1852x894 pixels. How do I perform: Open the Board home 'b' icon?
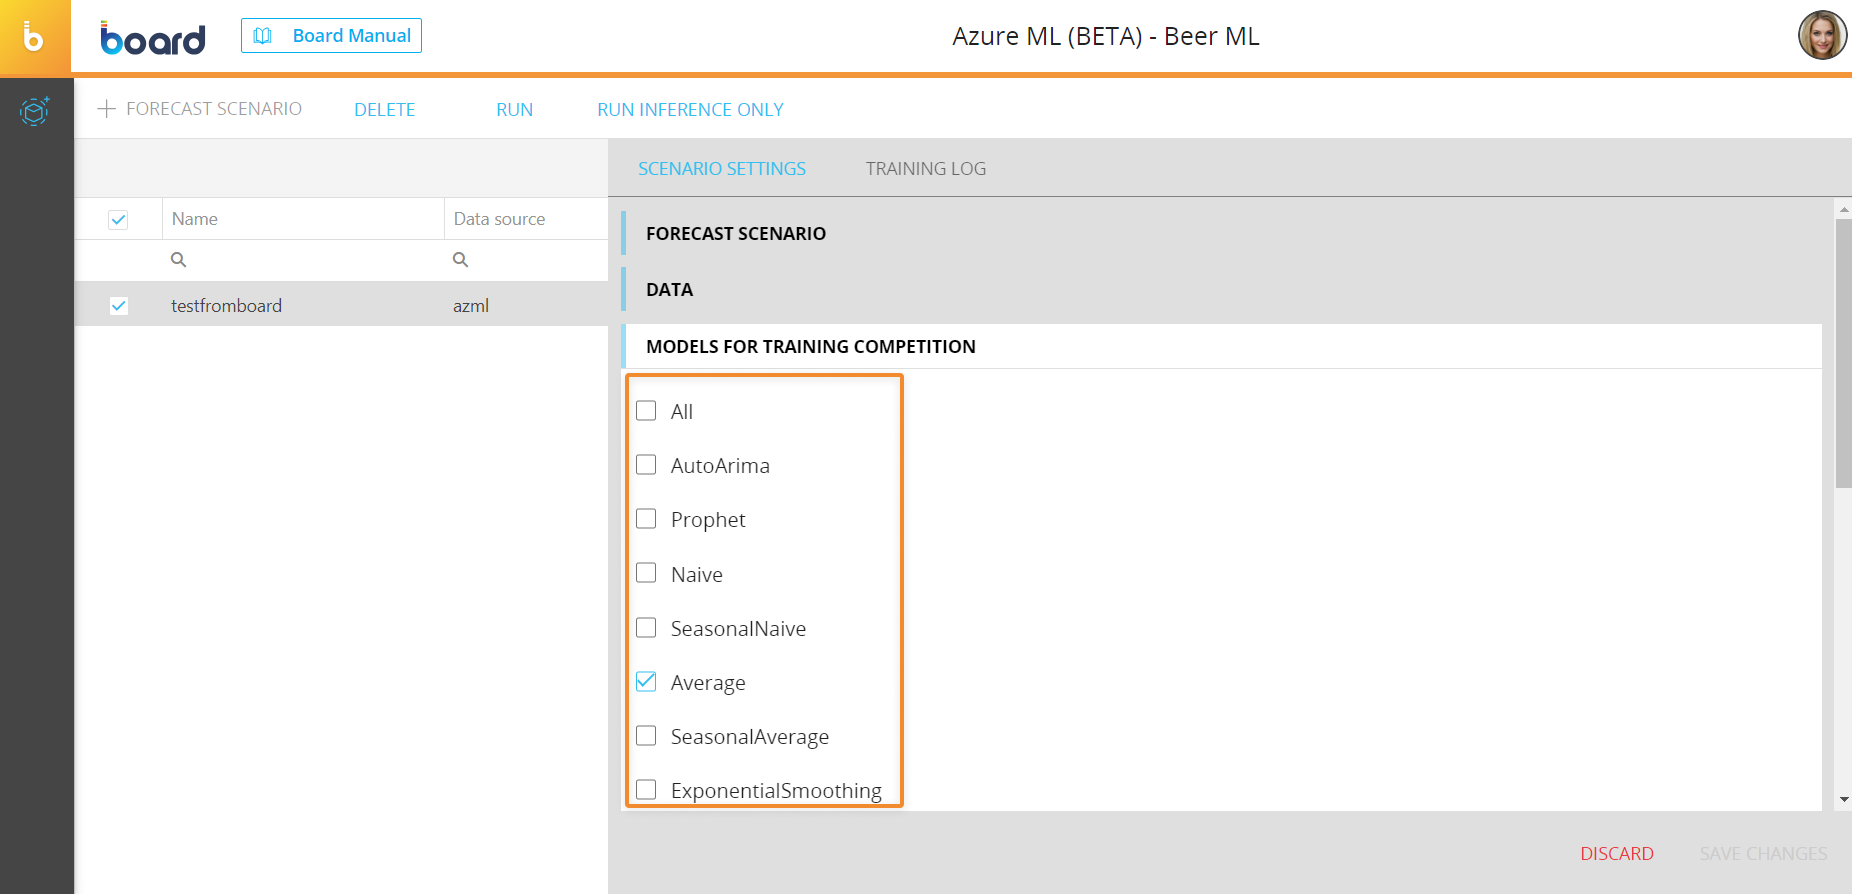coord(34,37)
